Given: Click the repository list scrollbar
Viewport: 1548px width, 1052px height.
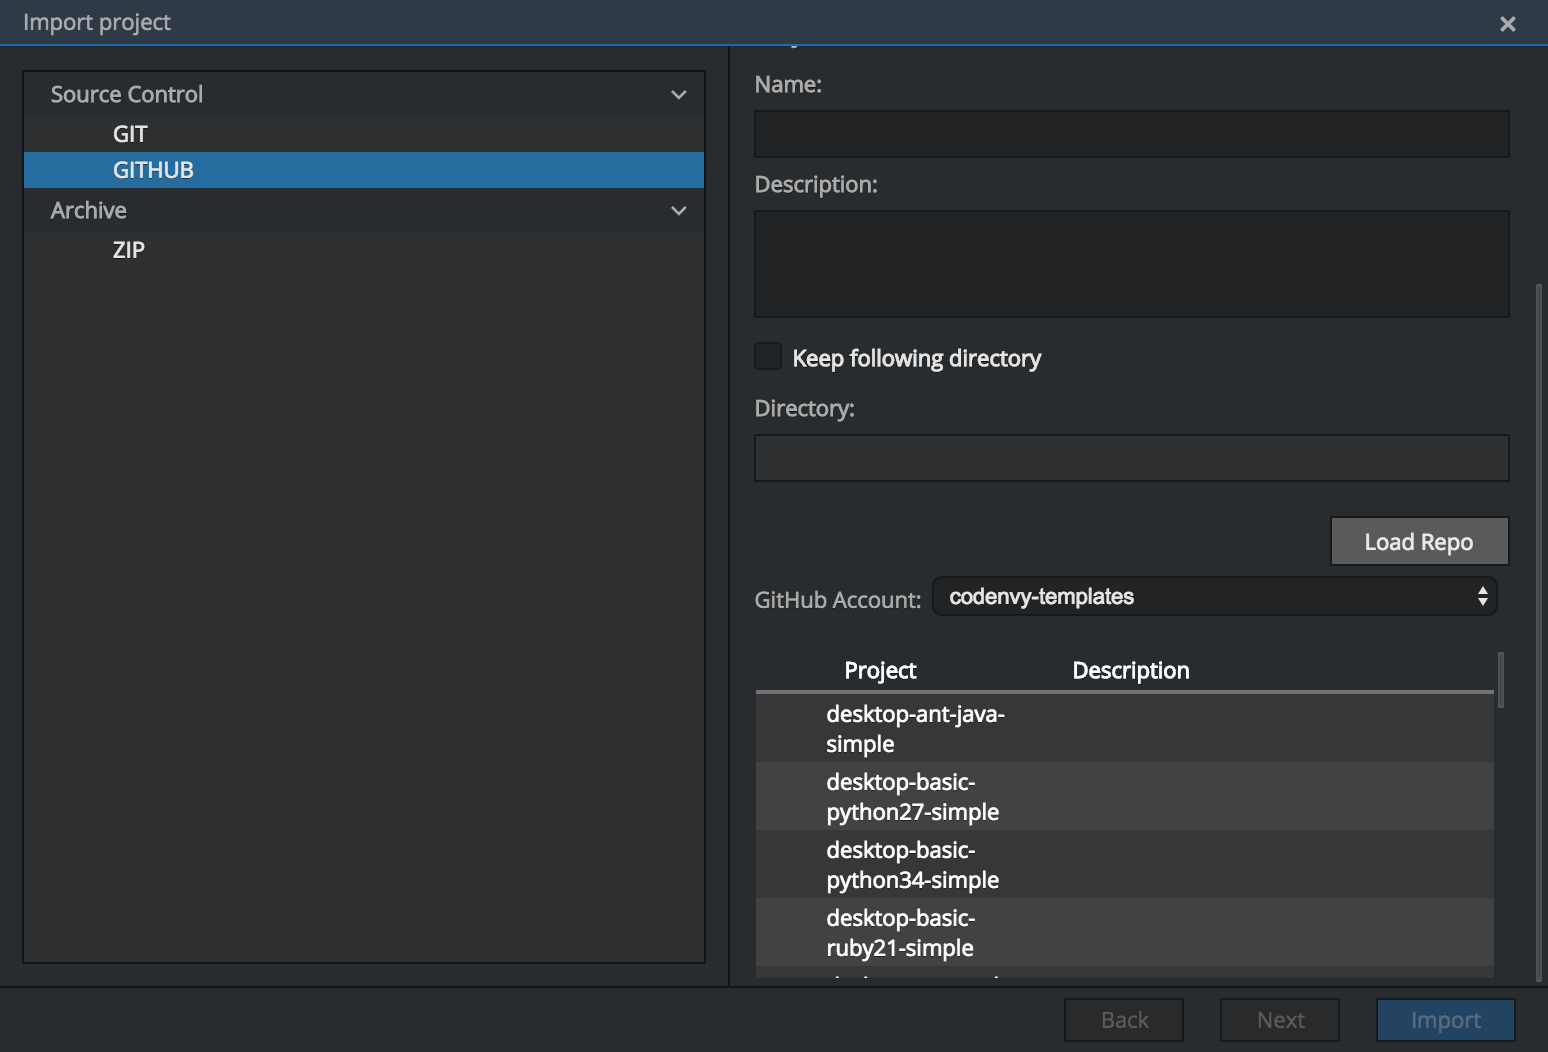Looking at the screenshot, I should pyautogui.click(x=1500, y=681).
